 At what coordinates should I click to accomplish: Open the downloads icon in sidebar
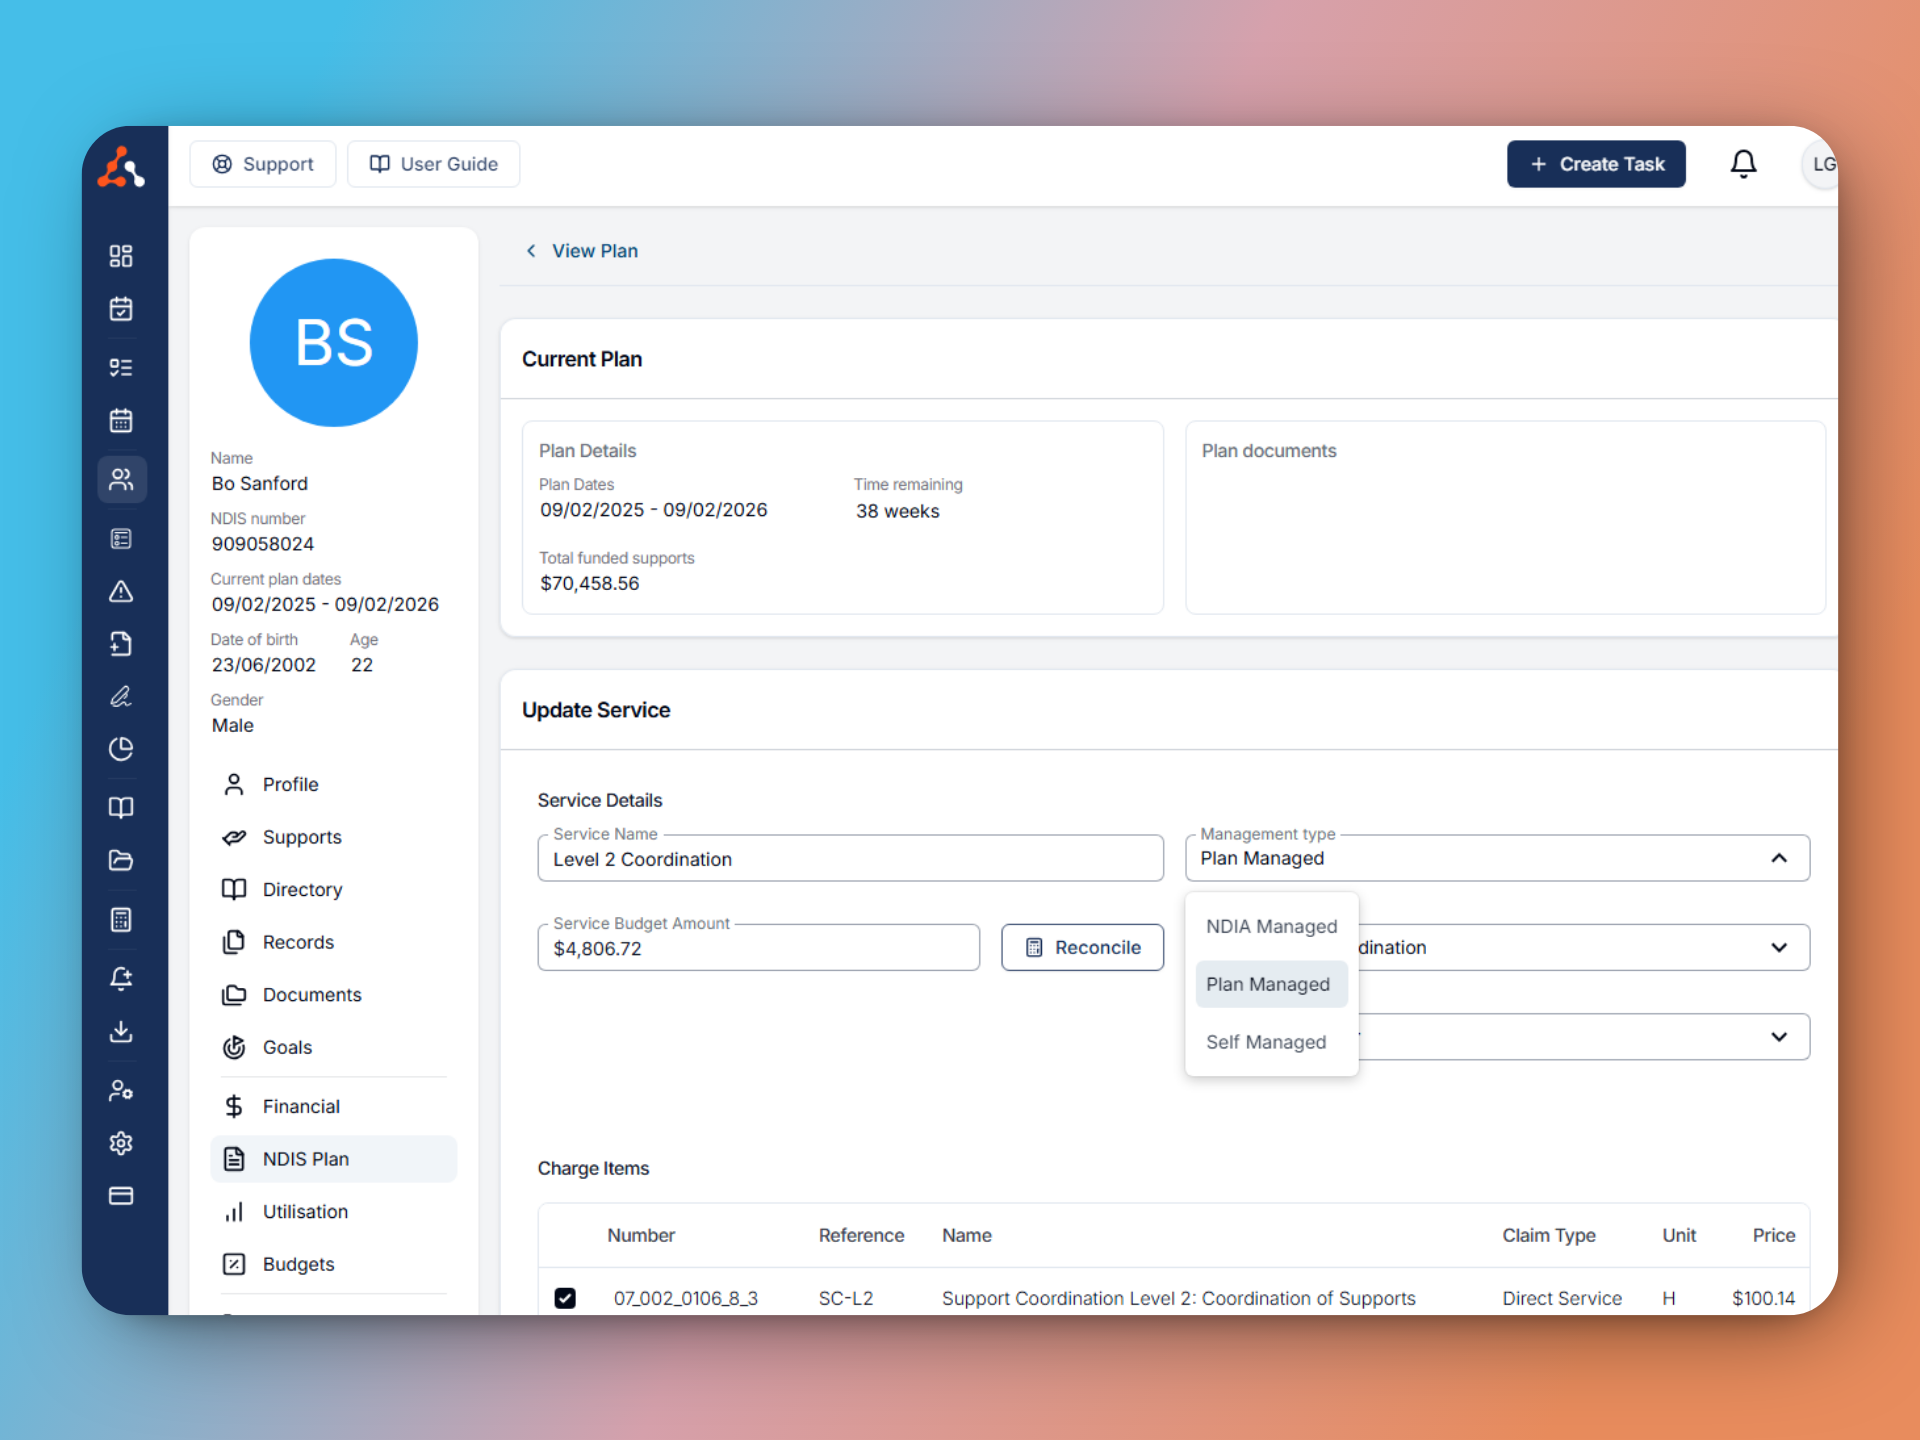click(121, 1032)
